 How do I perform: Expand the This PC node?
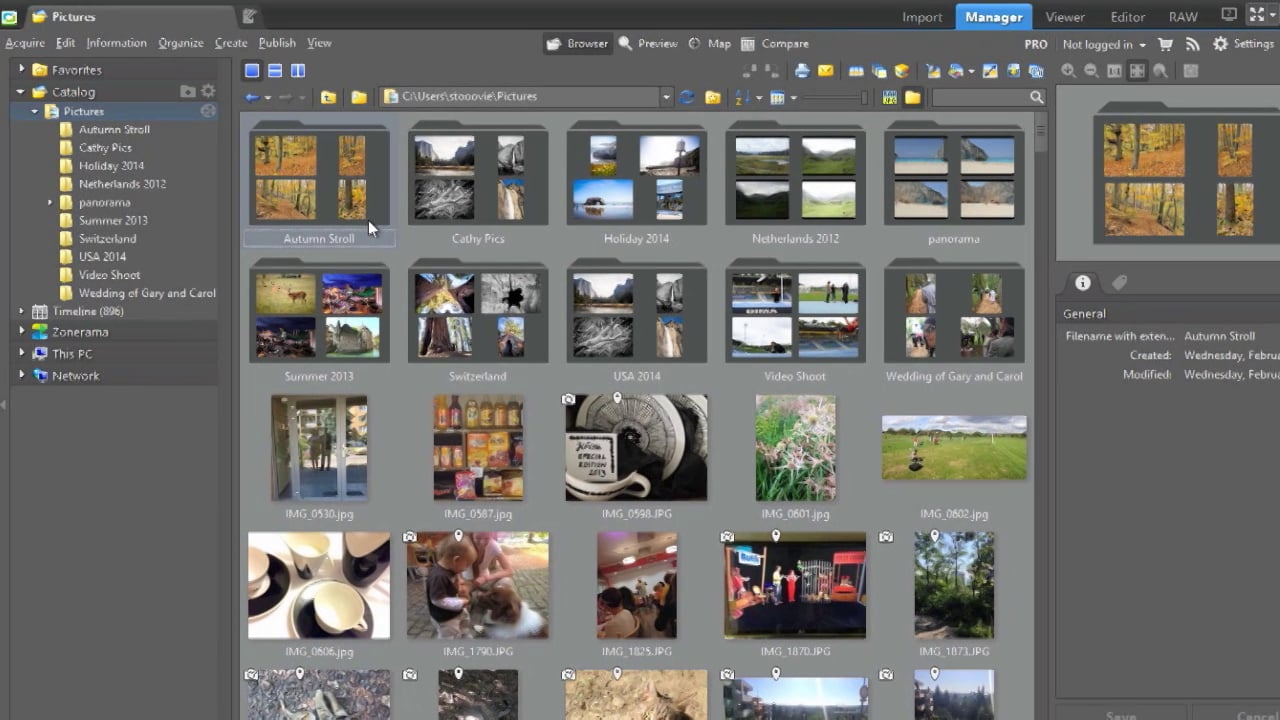(22, 354)
